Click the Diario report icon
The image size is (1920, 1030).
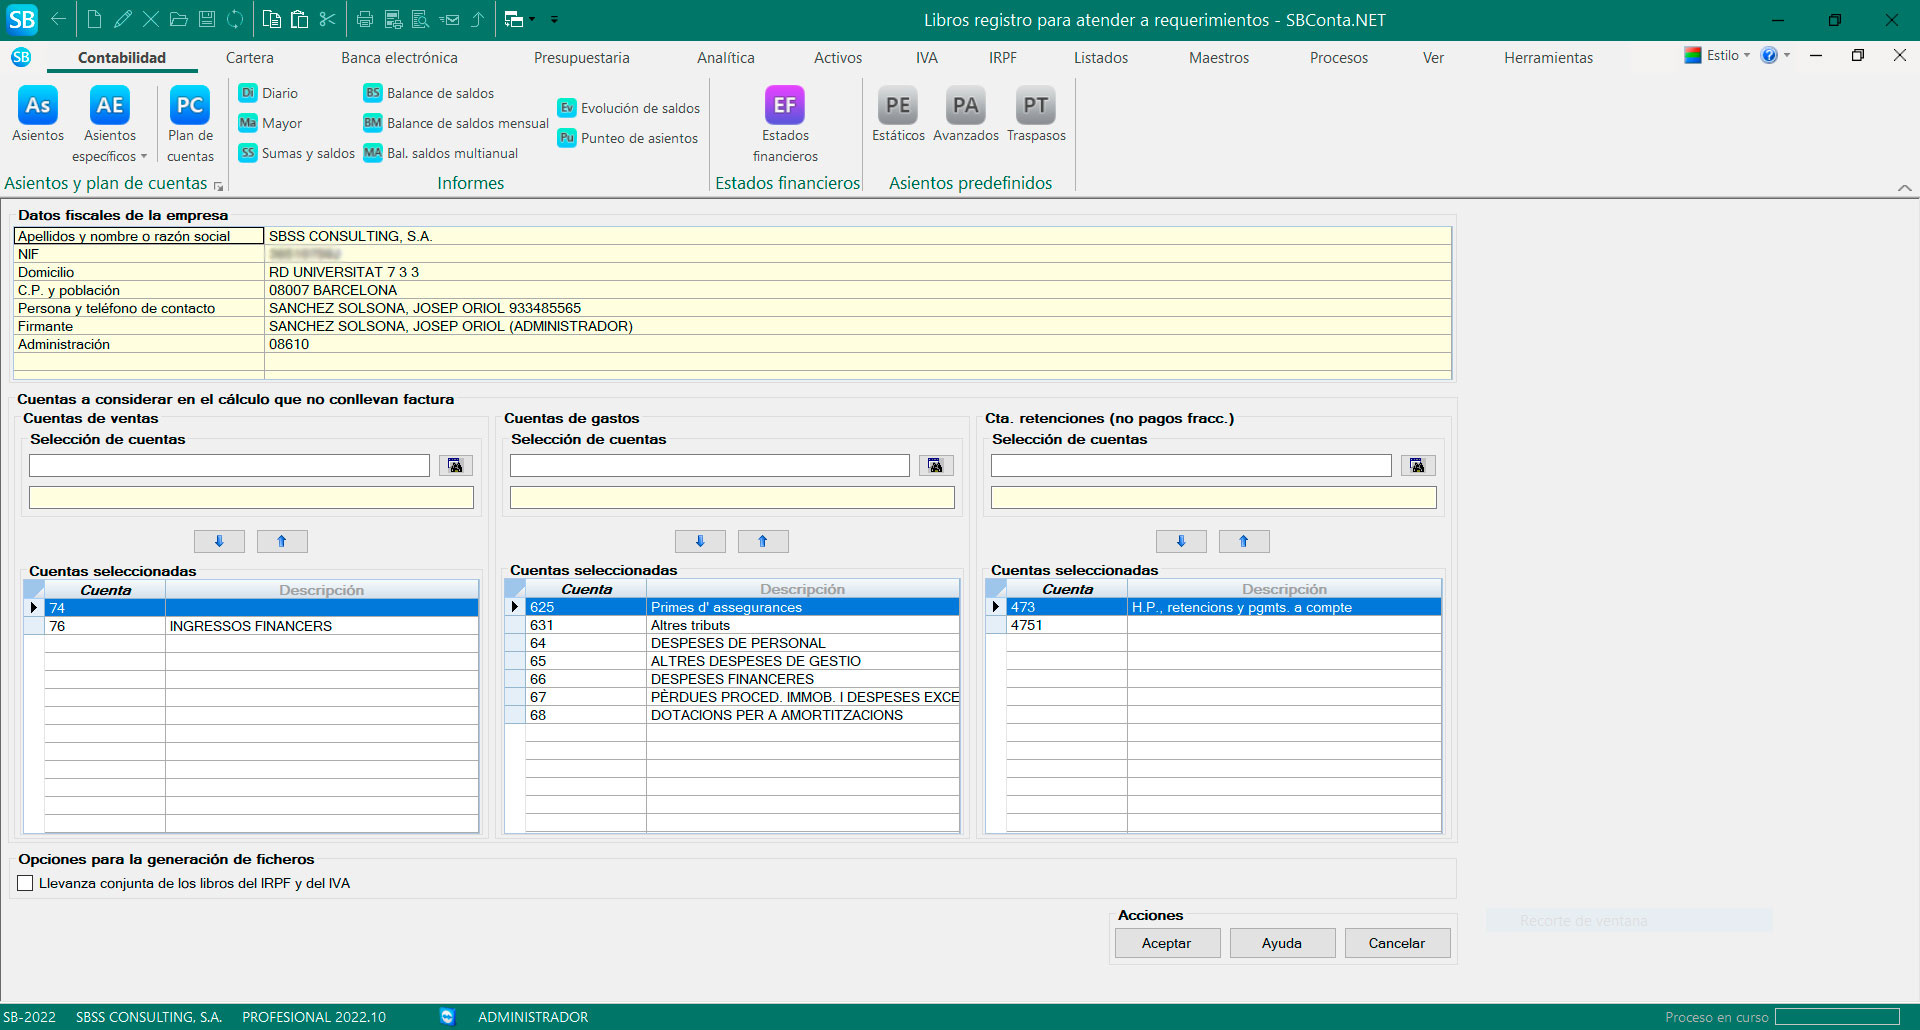tap(248, 93)
